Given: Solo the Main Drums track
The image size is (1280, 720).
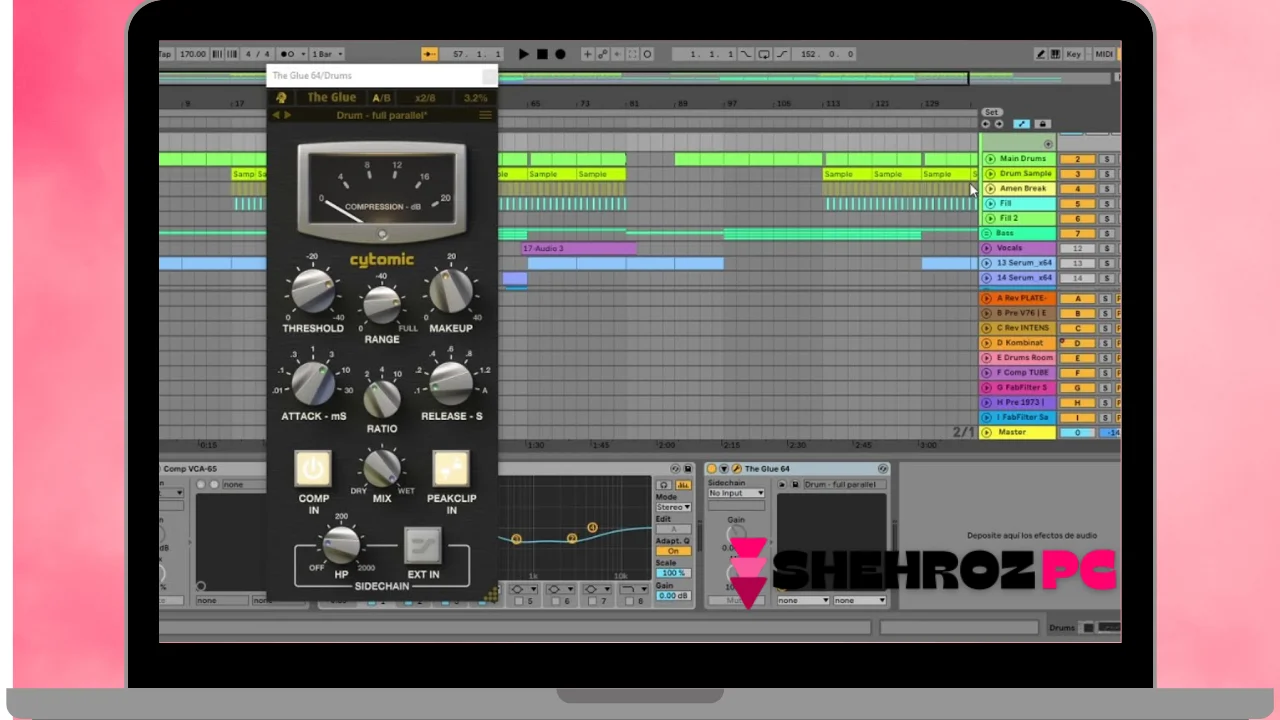Looking at the screenshot, I should pyautogui.click(x=1106, y=159).
